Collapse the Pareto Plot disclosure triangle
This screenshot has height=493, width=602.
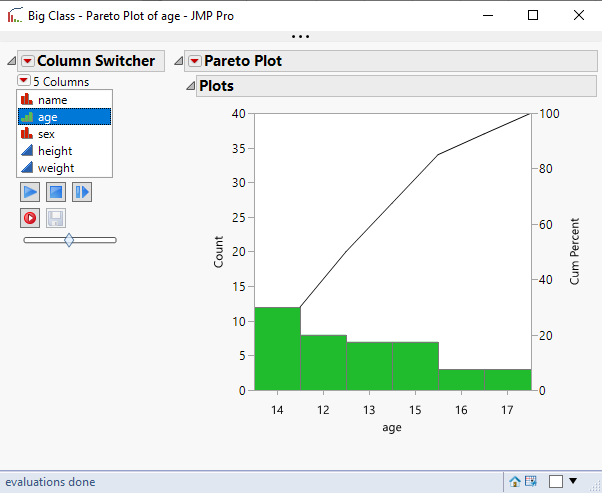coord(179,62)
